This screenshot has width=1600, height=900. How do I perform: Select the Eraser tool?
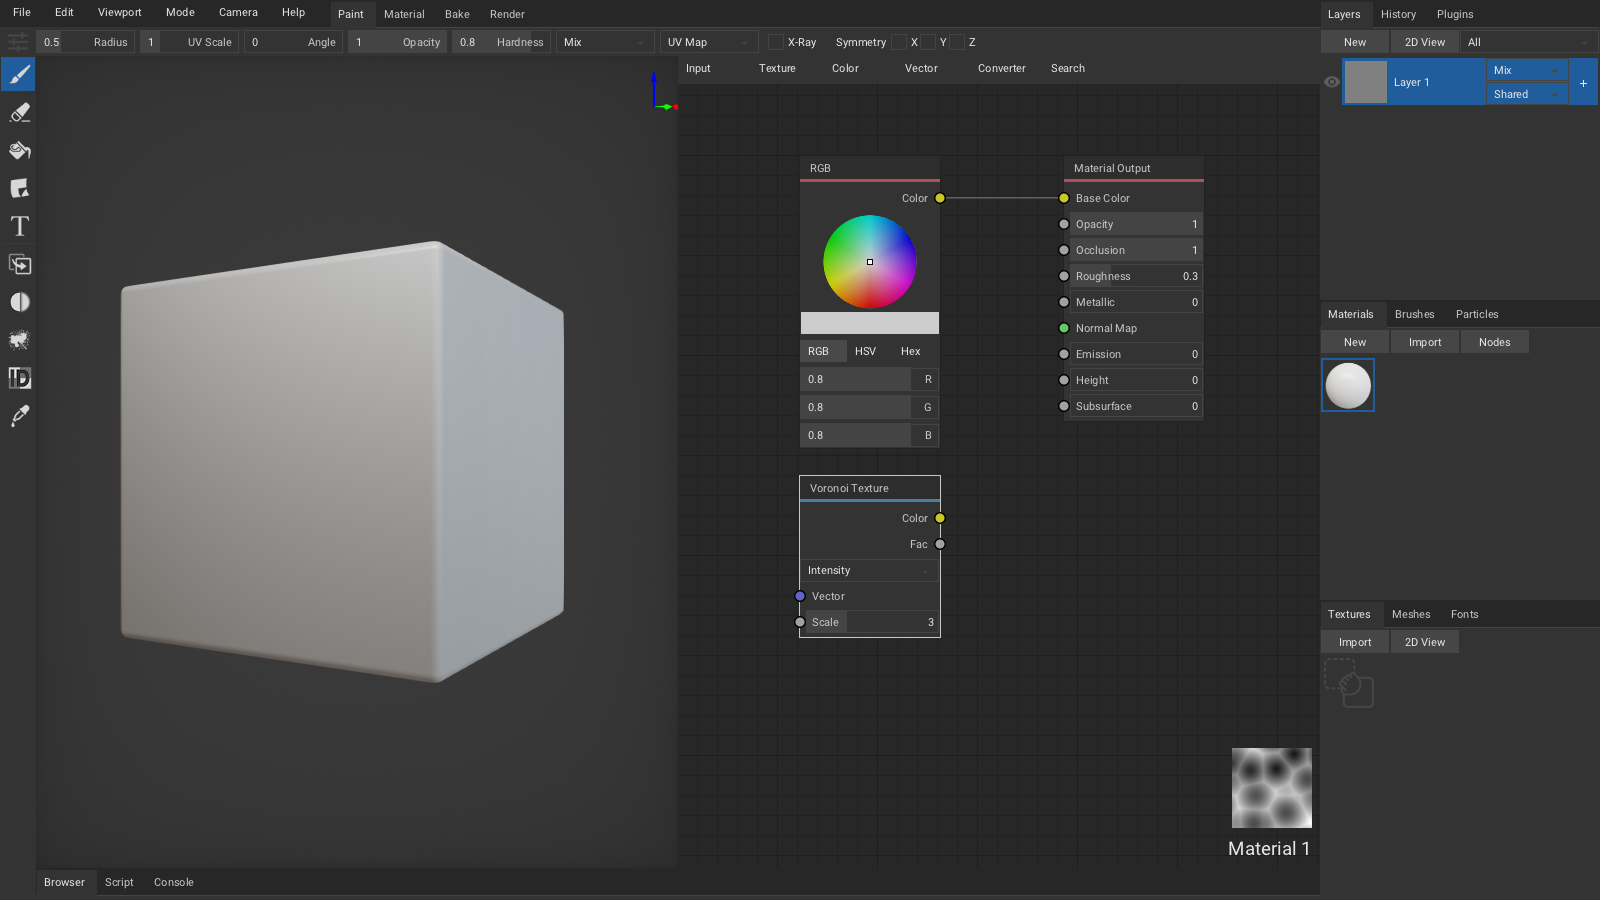[x=18, y=112]
